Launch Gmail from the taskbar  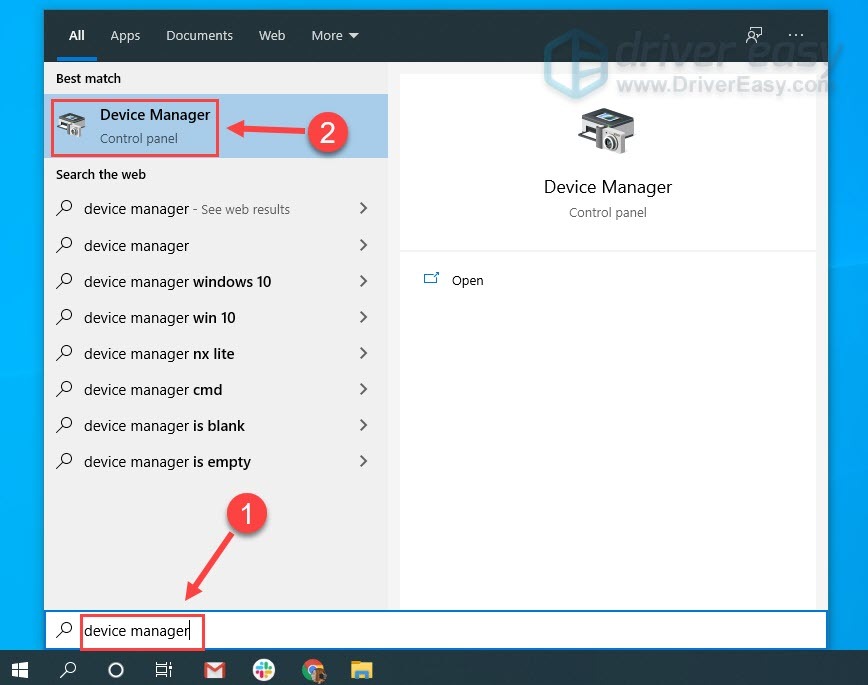coord(214,671)
